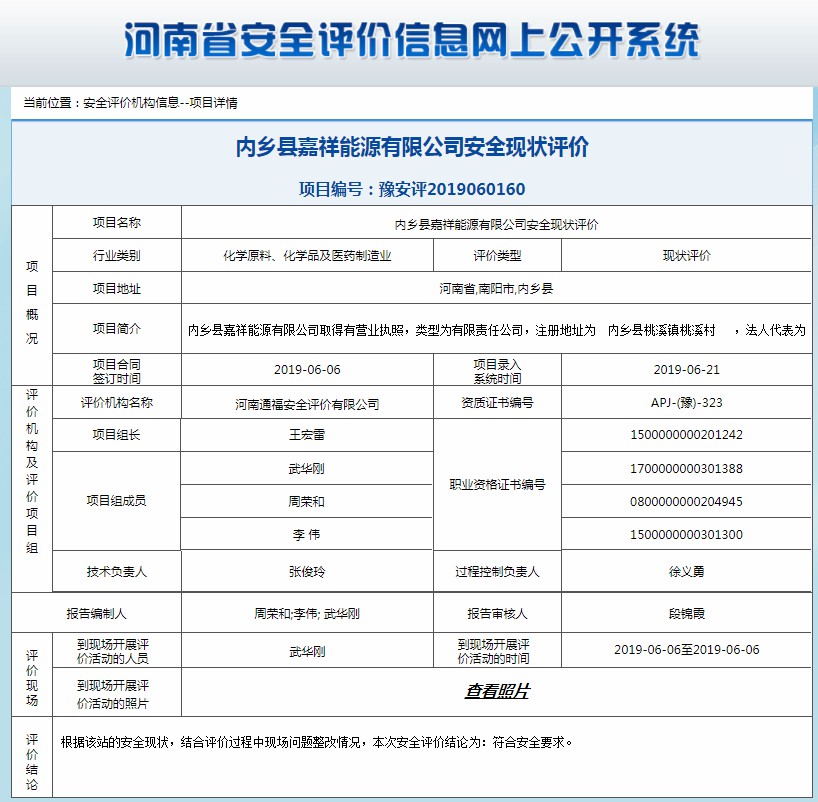818x802 pixels.
Task: Click the 项目名称 label cell
Action: pyautogui.click(x=117, y=223)
